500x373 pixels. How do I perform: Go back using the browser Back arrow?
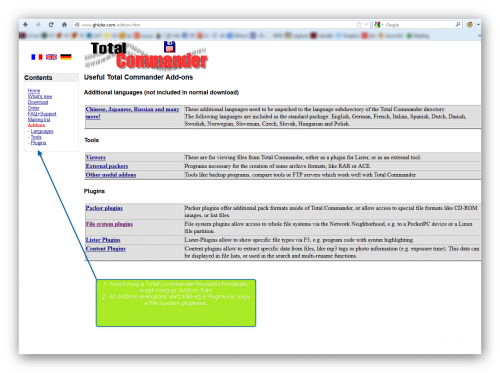pyautogui.click(x=26, y=24)
